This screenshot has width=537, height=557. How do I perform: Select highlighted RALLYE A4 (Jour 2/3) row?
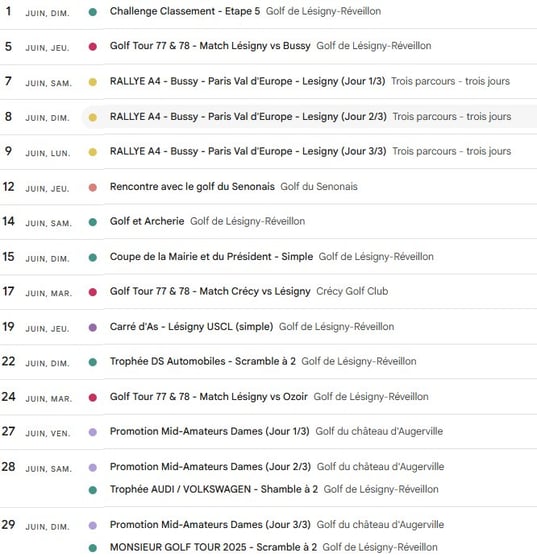point(309,117)
